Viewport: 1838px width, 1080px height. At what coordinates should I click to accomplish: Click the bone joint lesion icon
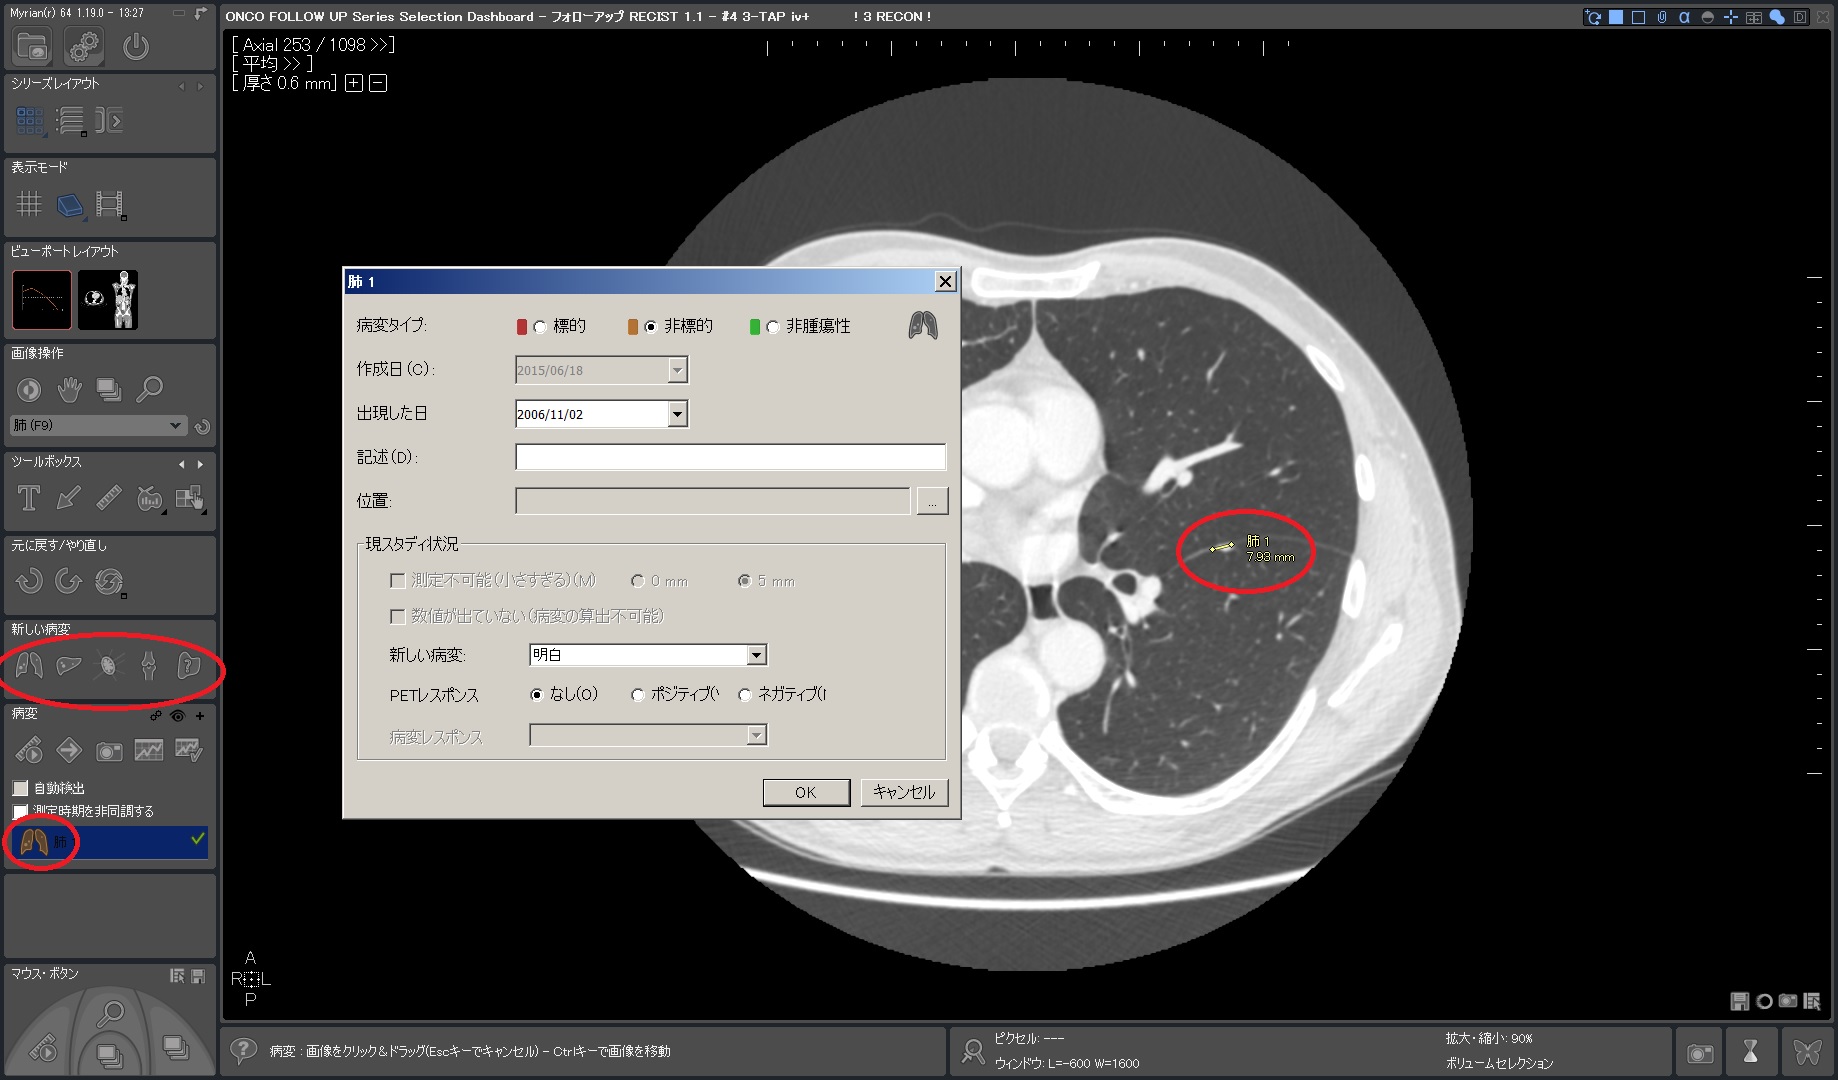[149, 665]
